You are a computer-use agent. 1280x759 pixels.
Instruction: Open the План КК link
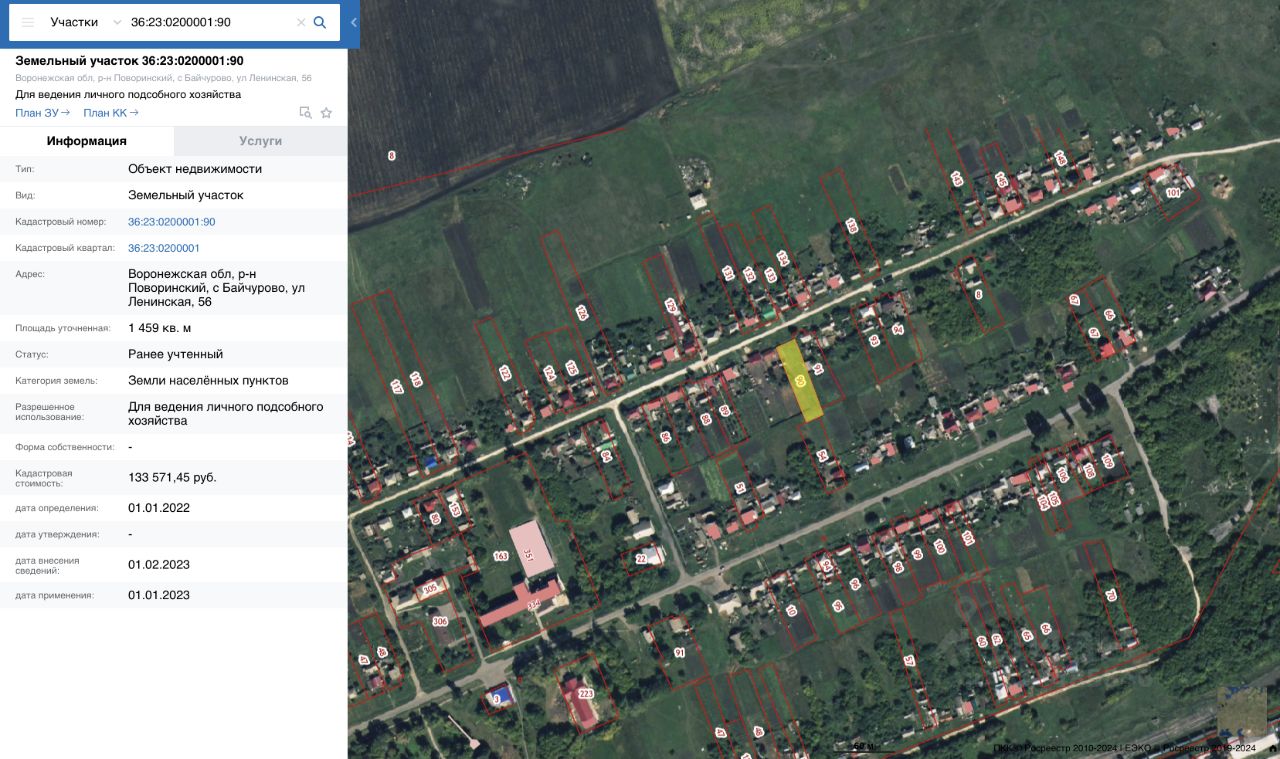111,113
